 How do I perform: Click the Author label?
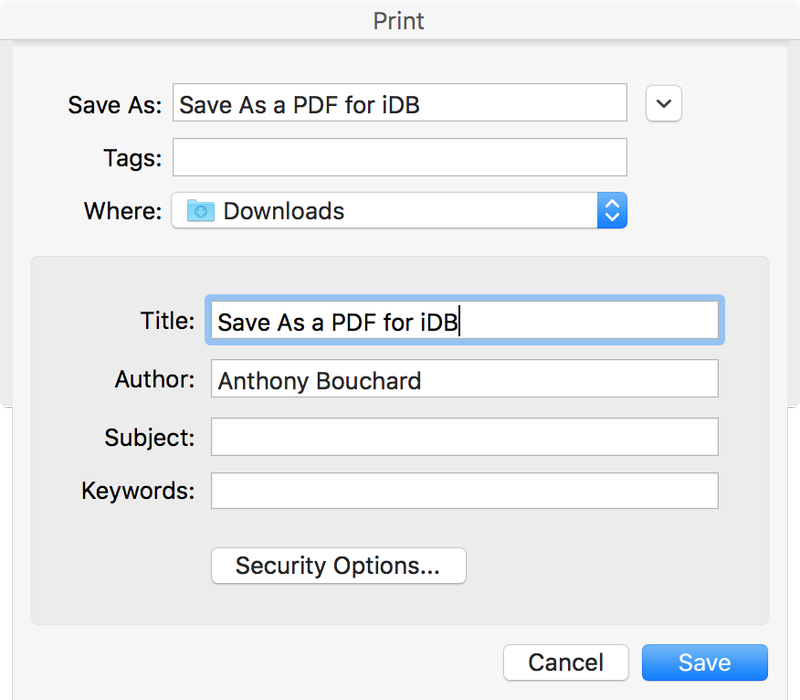(x=155, y=379)
